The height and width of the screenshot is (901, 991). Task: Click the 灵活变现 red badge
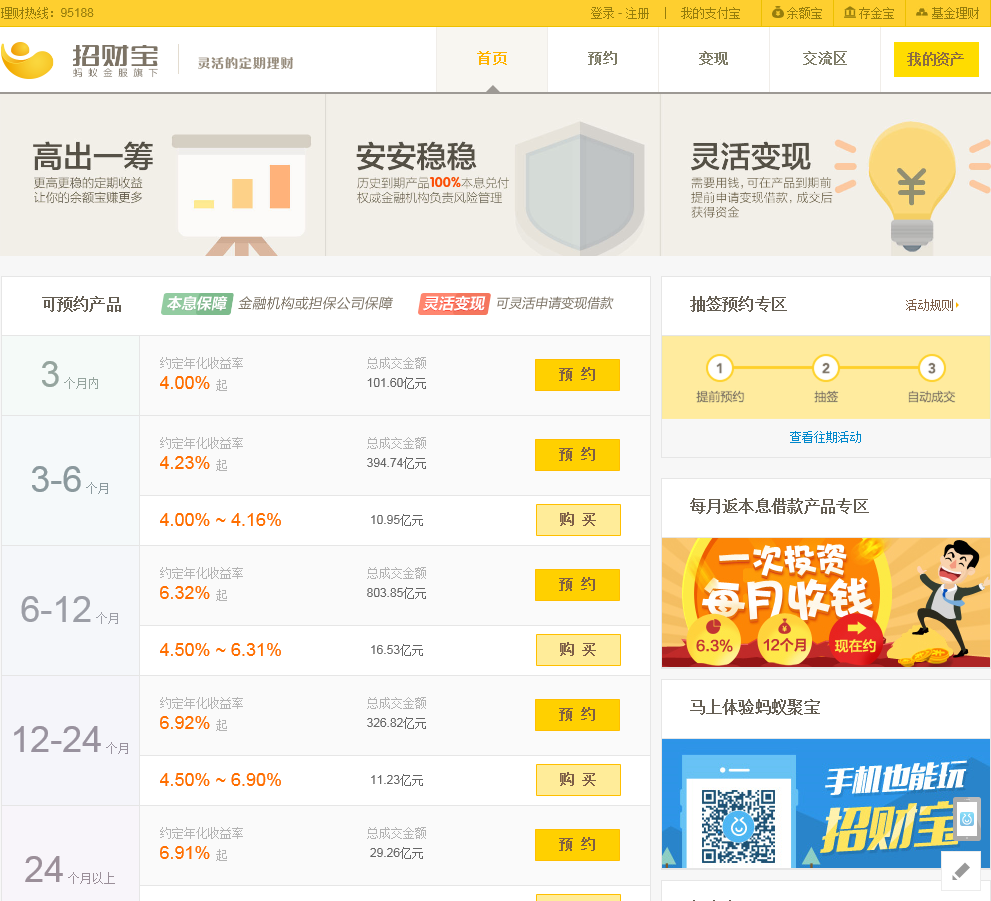point(454,304)
